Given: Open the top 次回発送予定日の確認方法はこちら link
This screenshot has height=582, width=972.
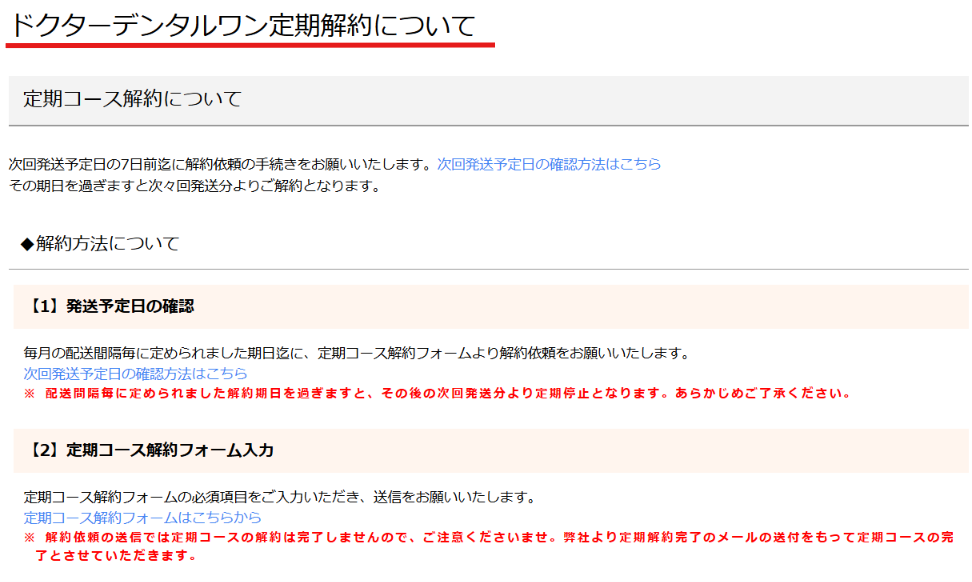Looking at the screenshot, I should [x=549, y=164].
